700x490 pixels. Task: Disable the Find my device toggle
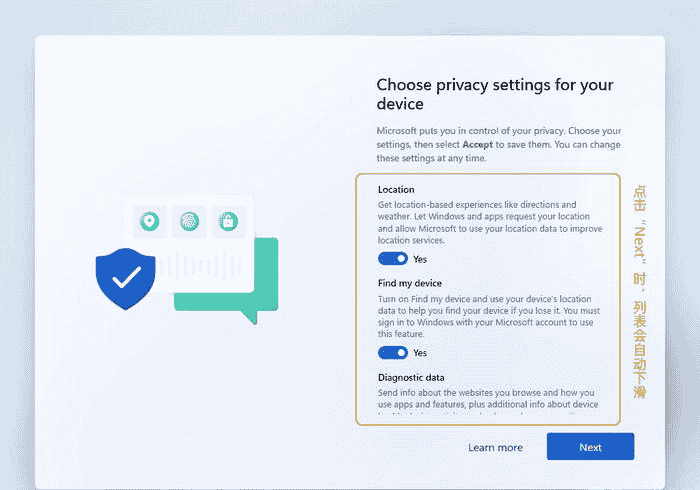(393, 353)
